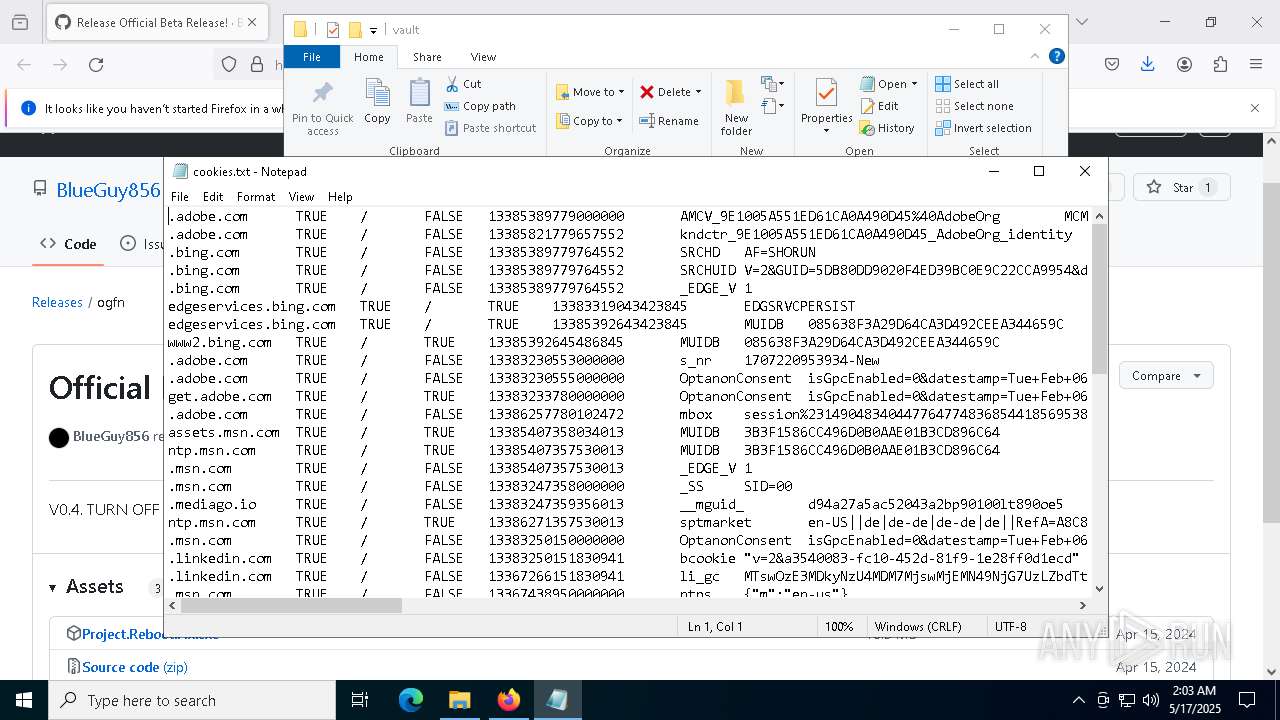
Task: Click Pin to Quick access in Explorer ribbon
Action: tap(322, 108)
